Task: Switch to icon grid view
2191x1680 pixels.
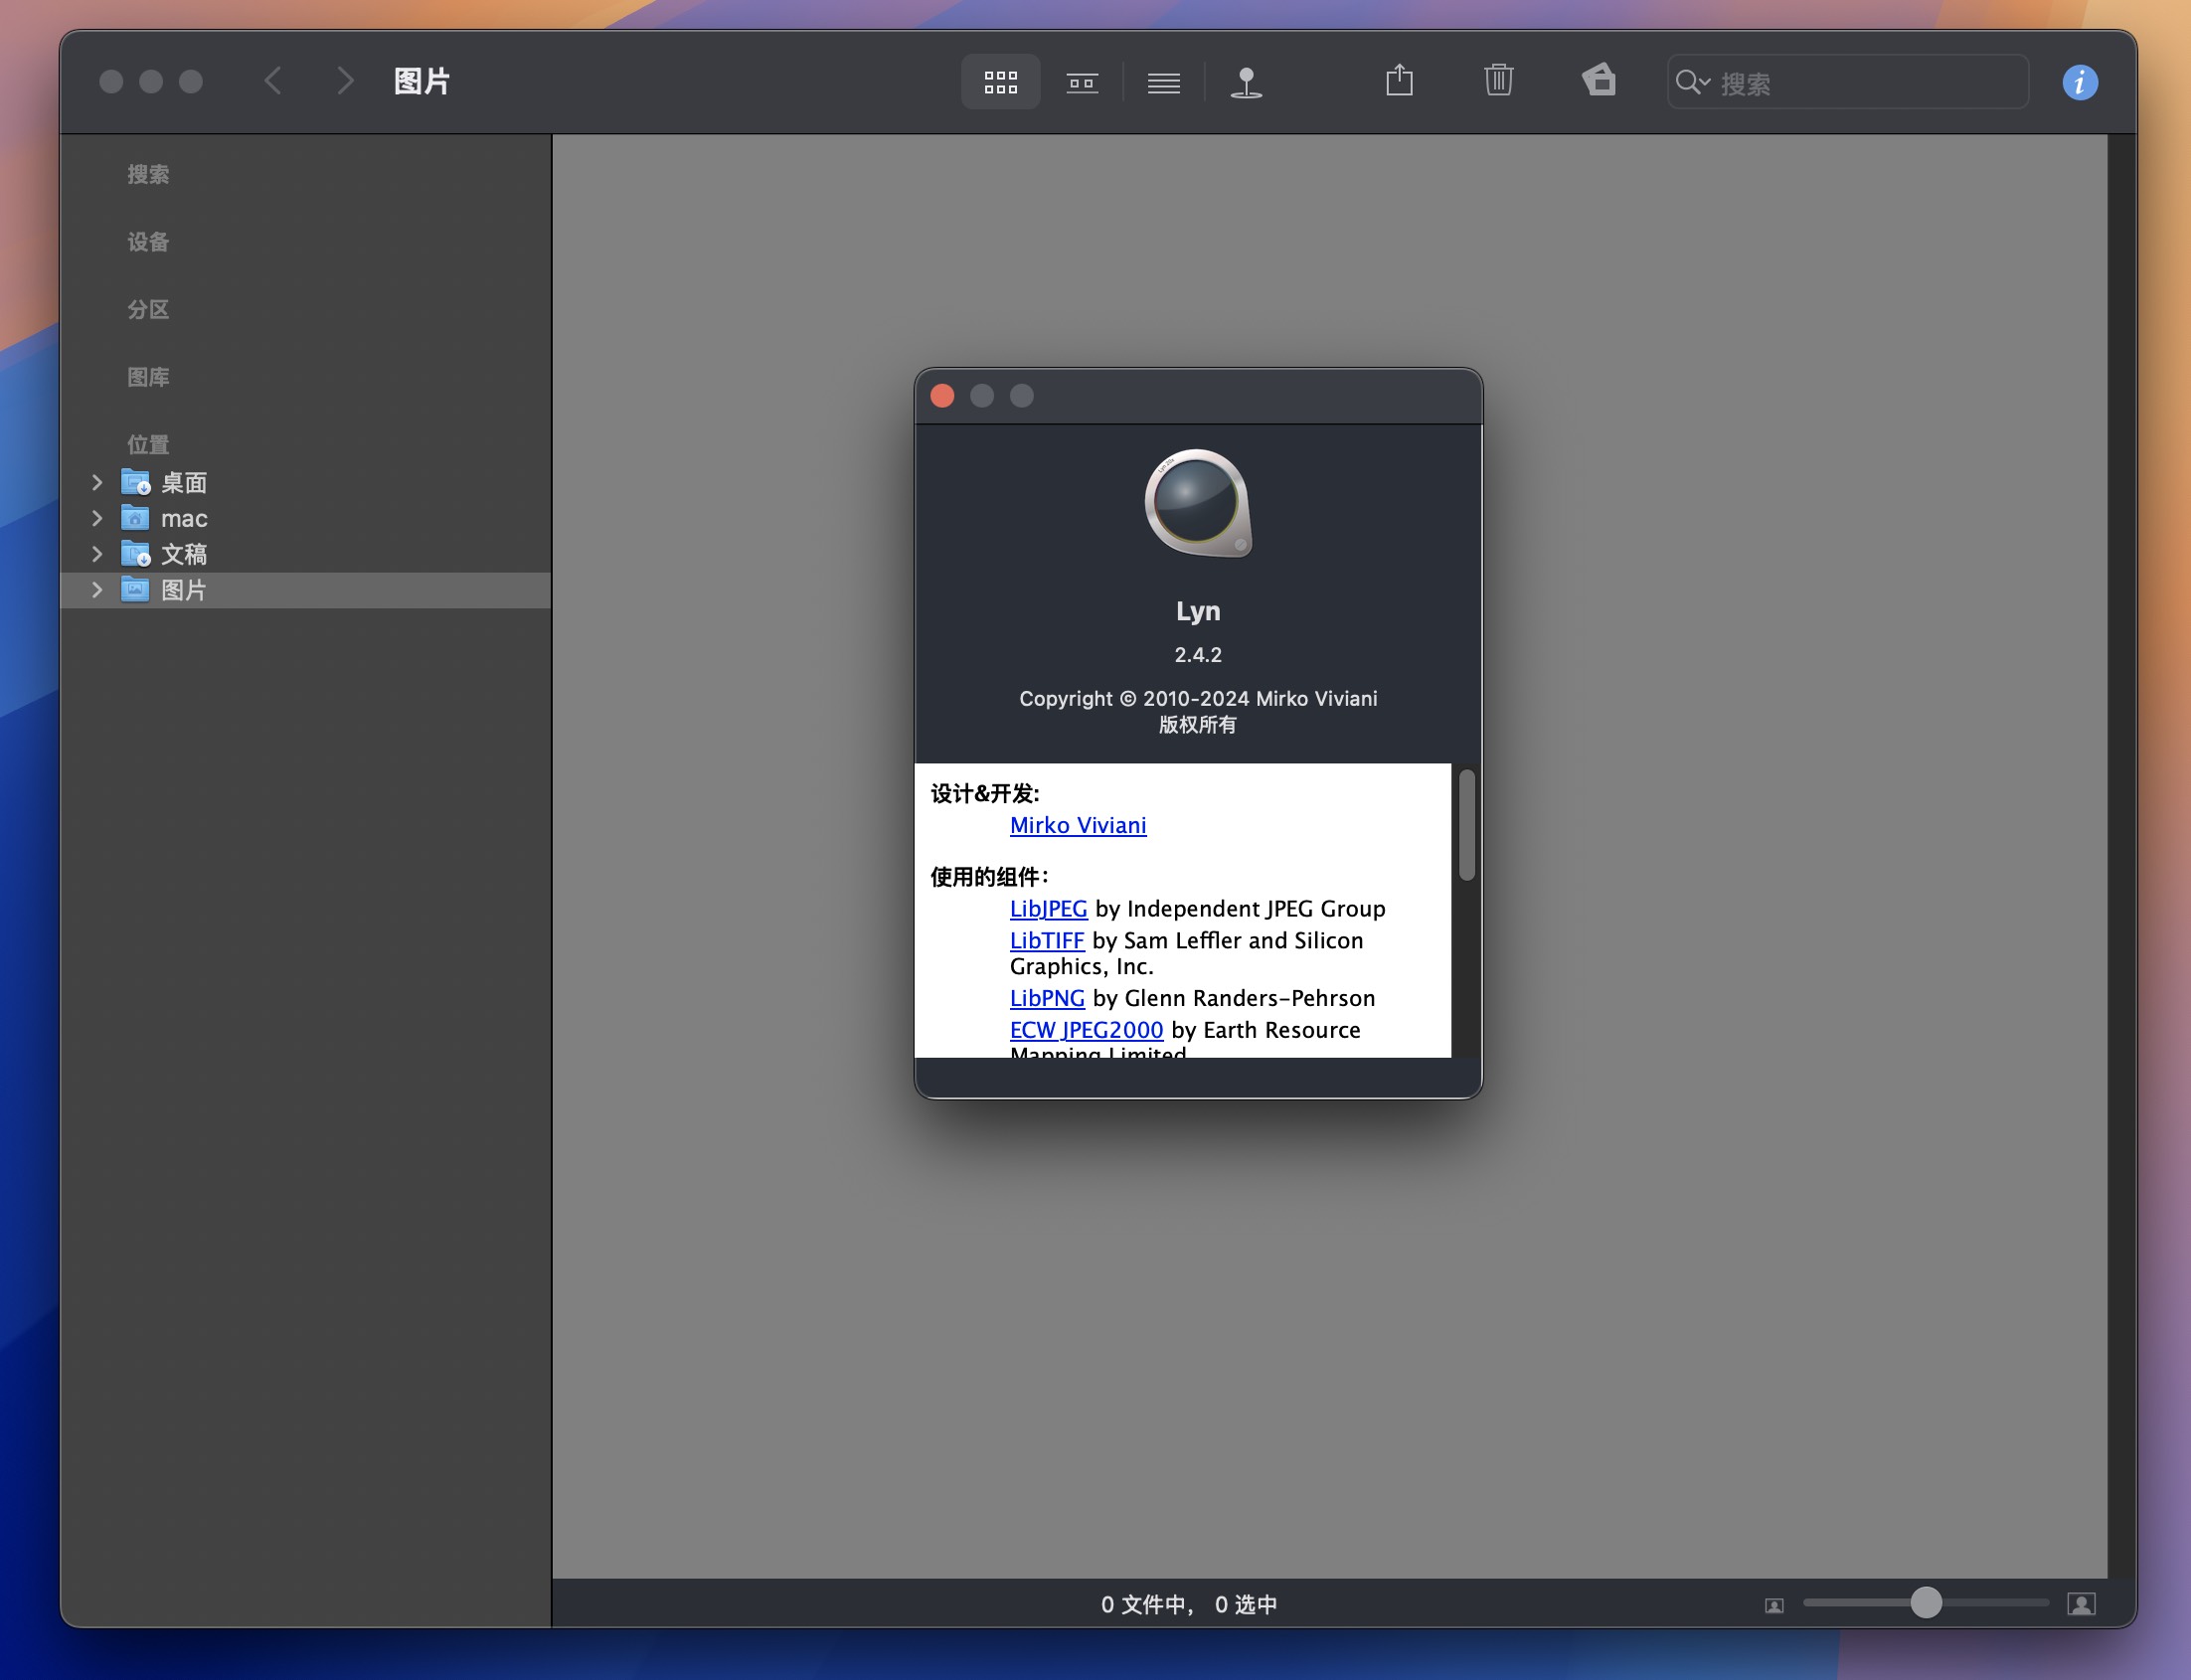Action: [1000, 82]
